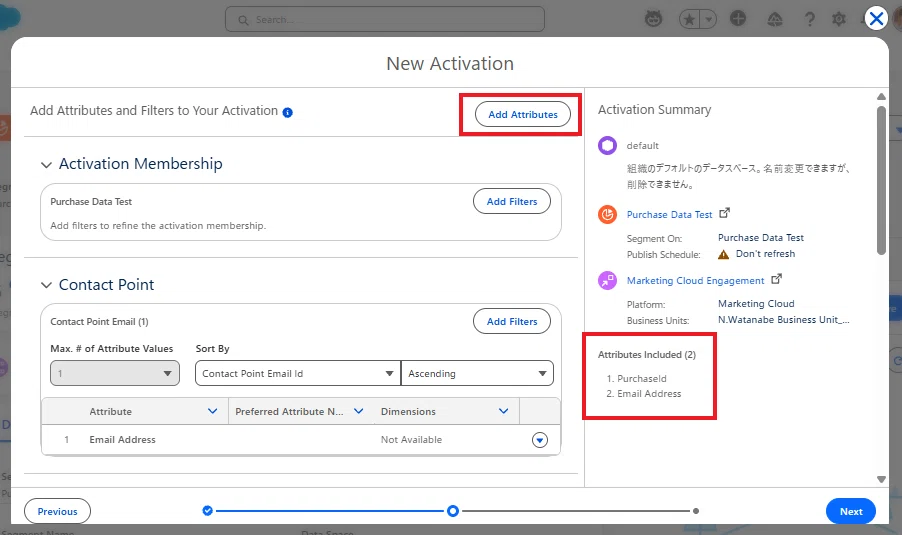Image resolution: width=902 pixels, height=535 pixels.
Task: Click Add Filters for Contact Point Email
Action: pyautogui.click(x=511, y=322)
